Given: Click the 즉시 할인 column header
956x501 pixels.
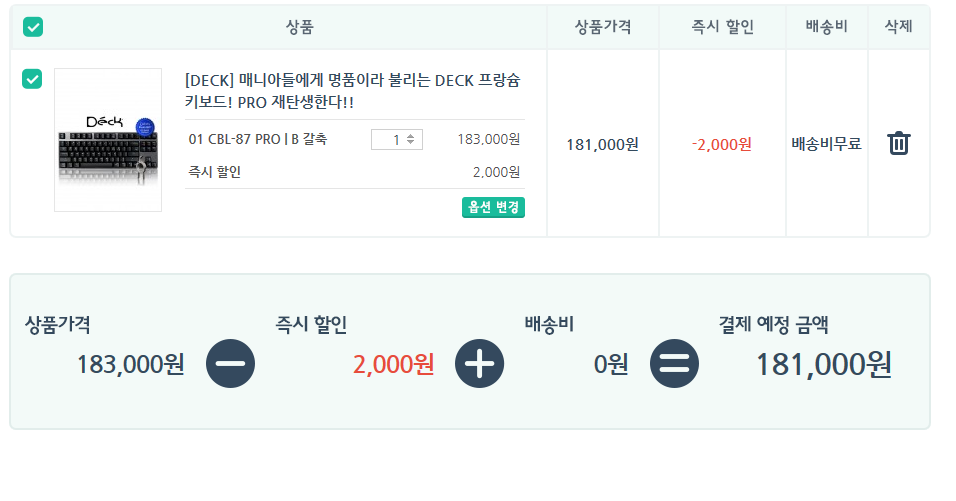Looking at the screenshot, I should coord(722,27).
